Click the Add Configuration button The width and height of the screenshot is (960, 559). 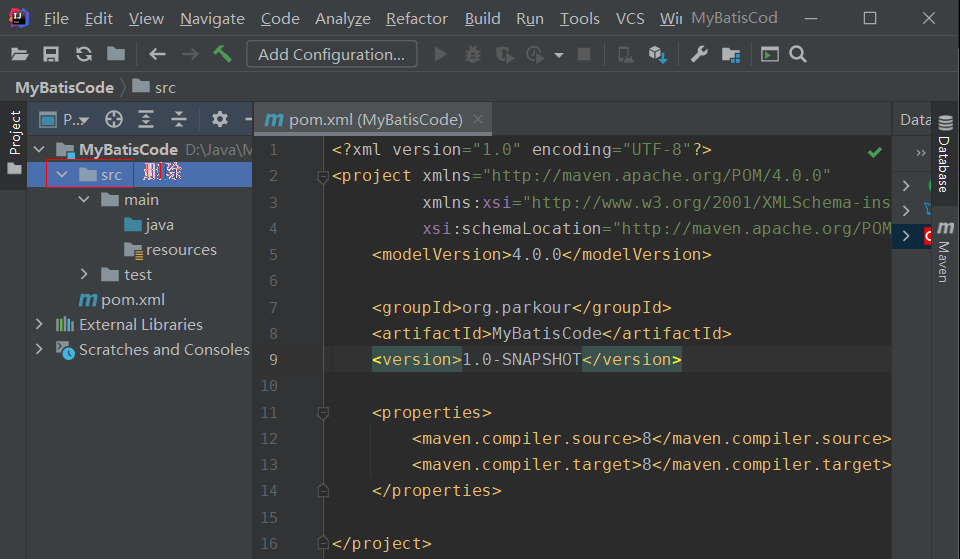tap(331, 54)
